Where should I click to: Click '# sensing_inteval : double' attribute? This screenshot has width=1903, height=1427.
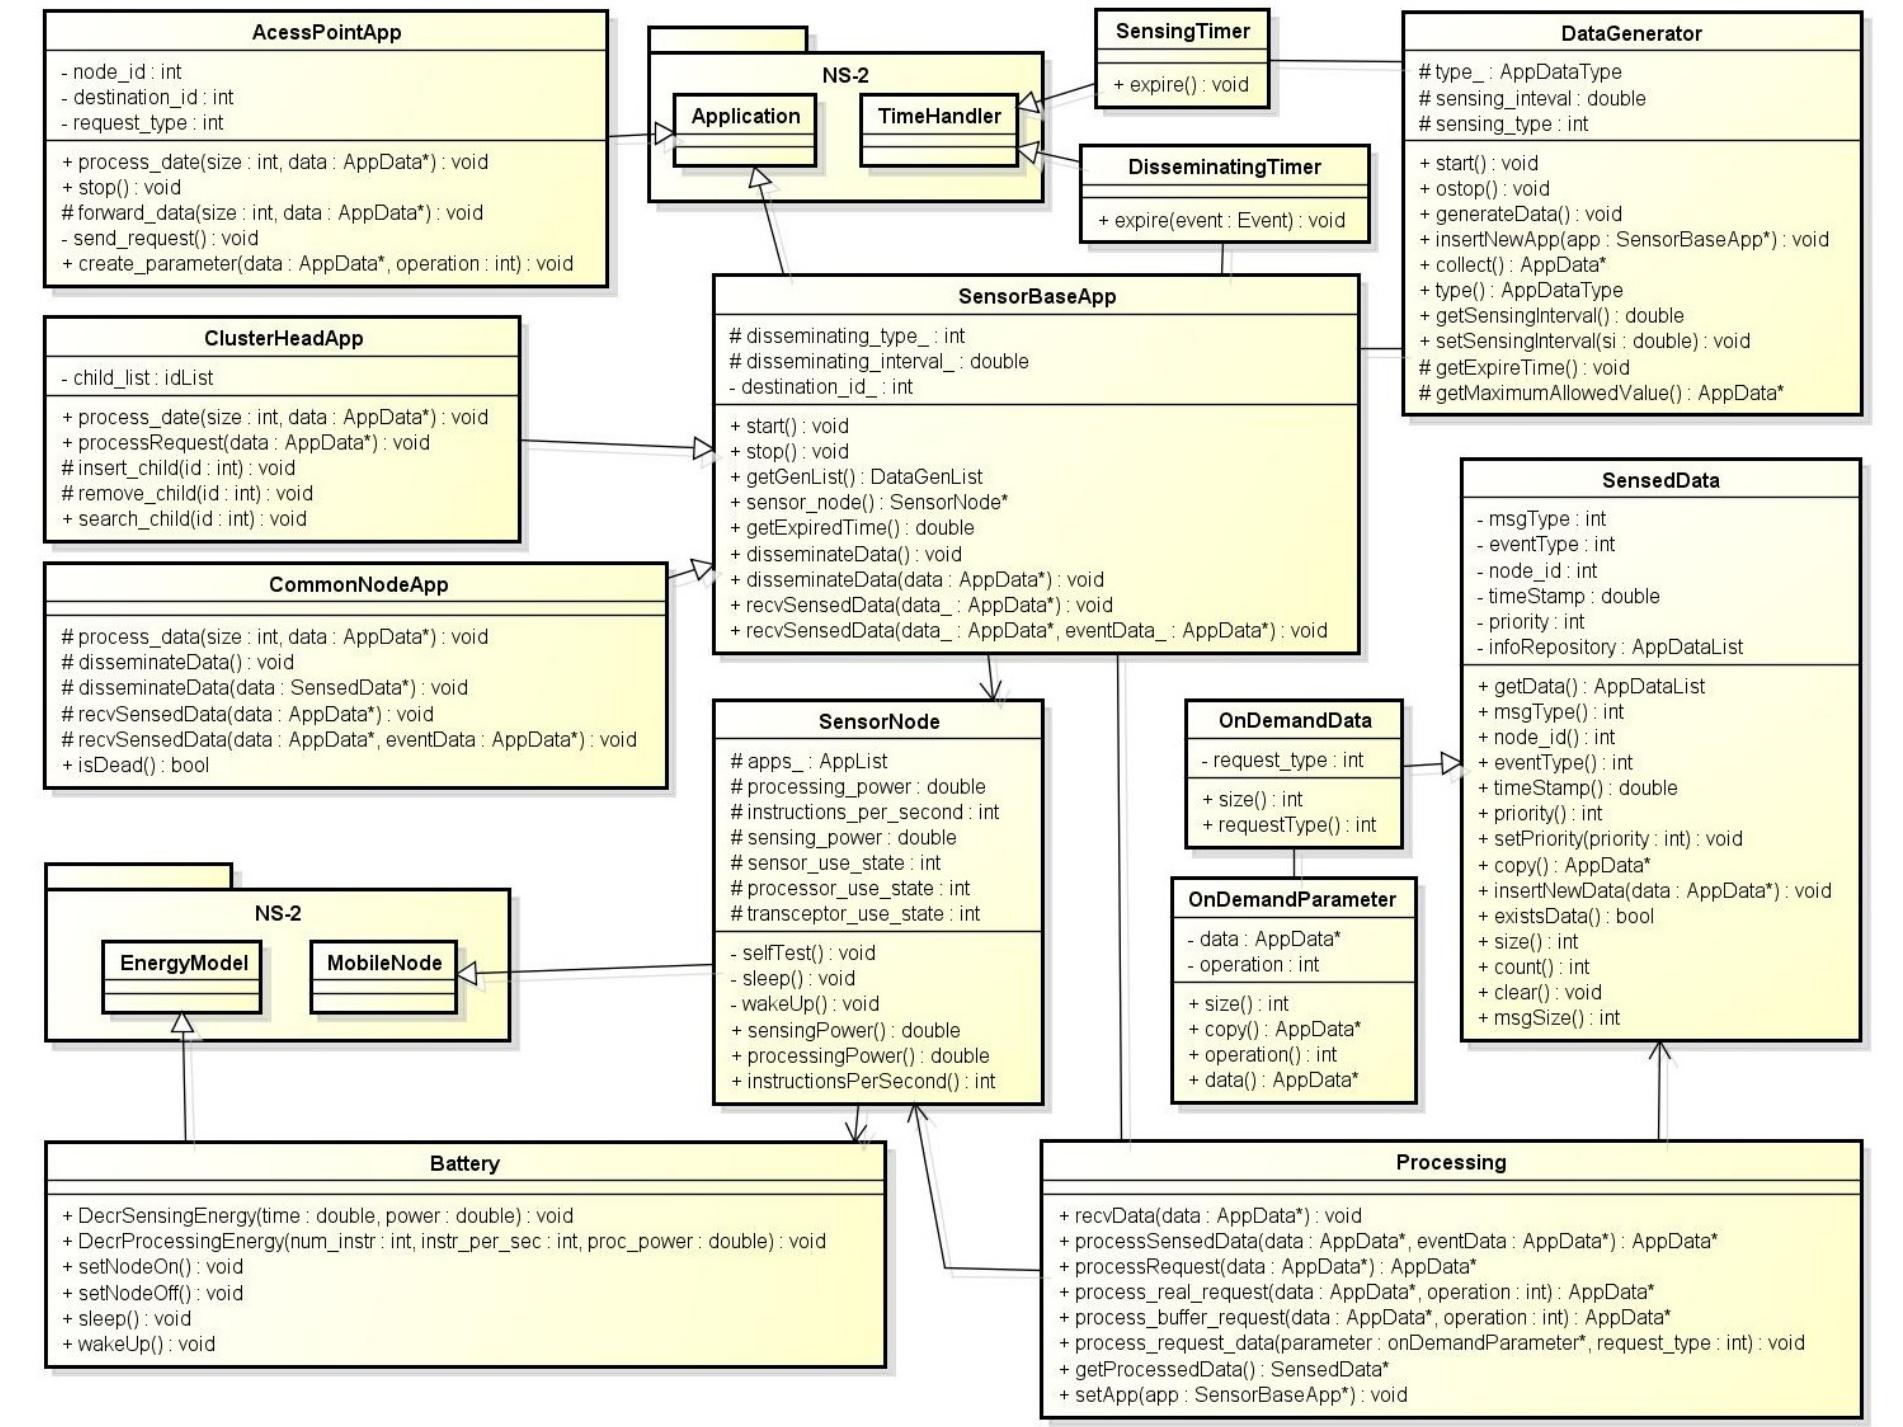[1532, 98]
